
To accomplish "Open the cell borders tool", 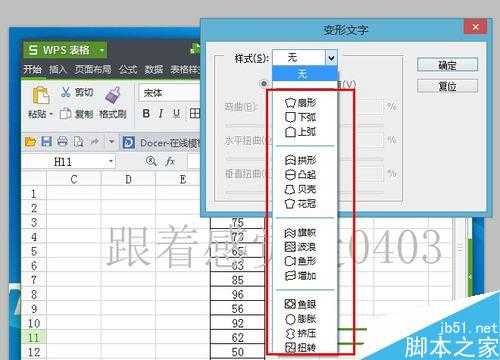I will (195, 114).
